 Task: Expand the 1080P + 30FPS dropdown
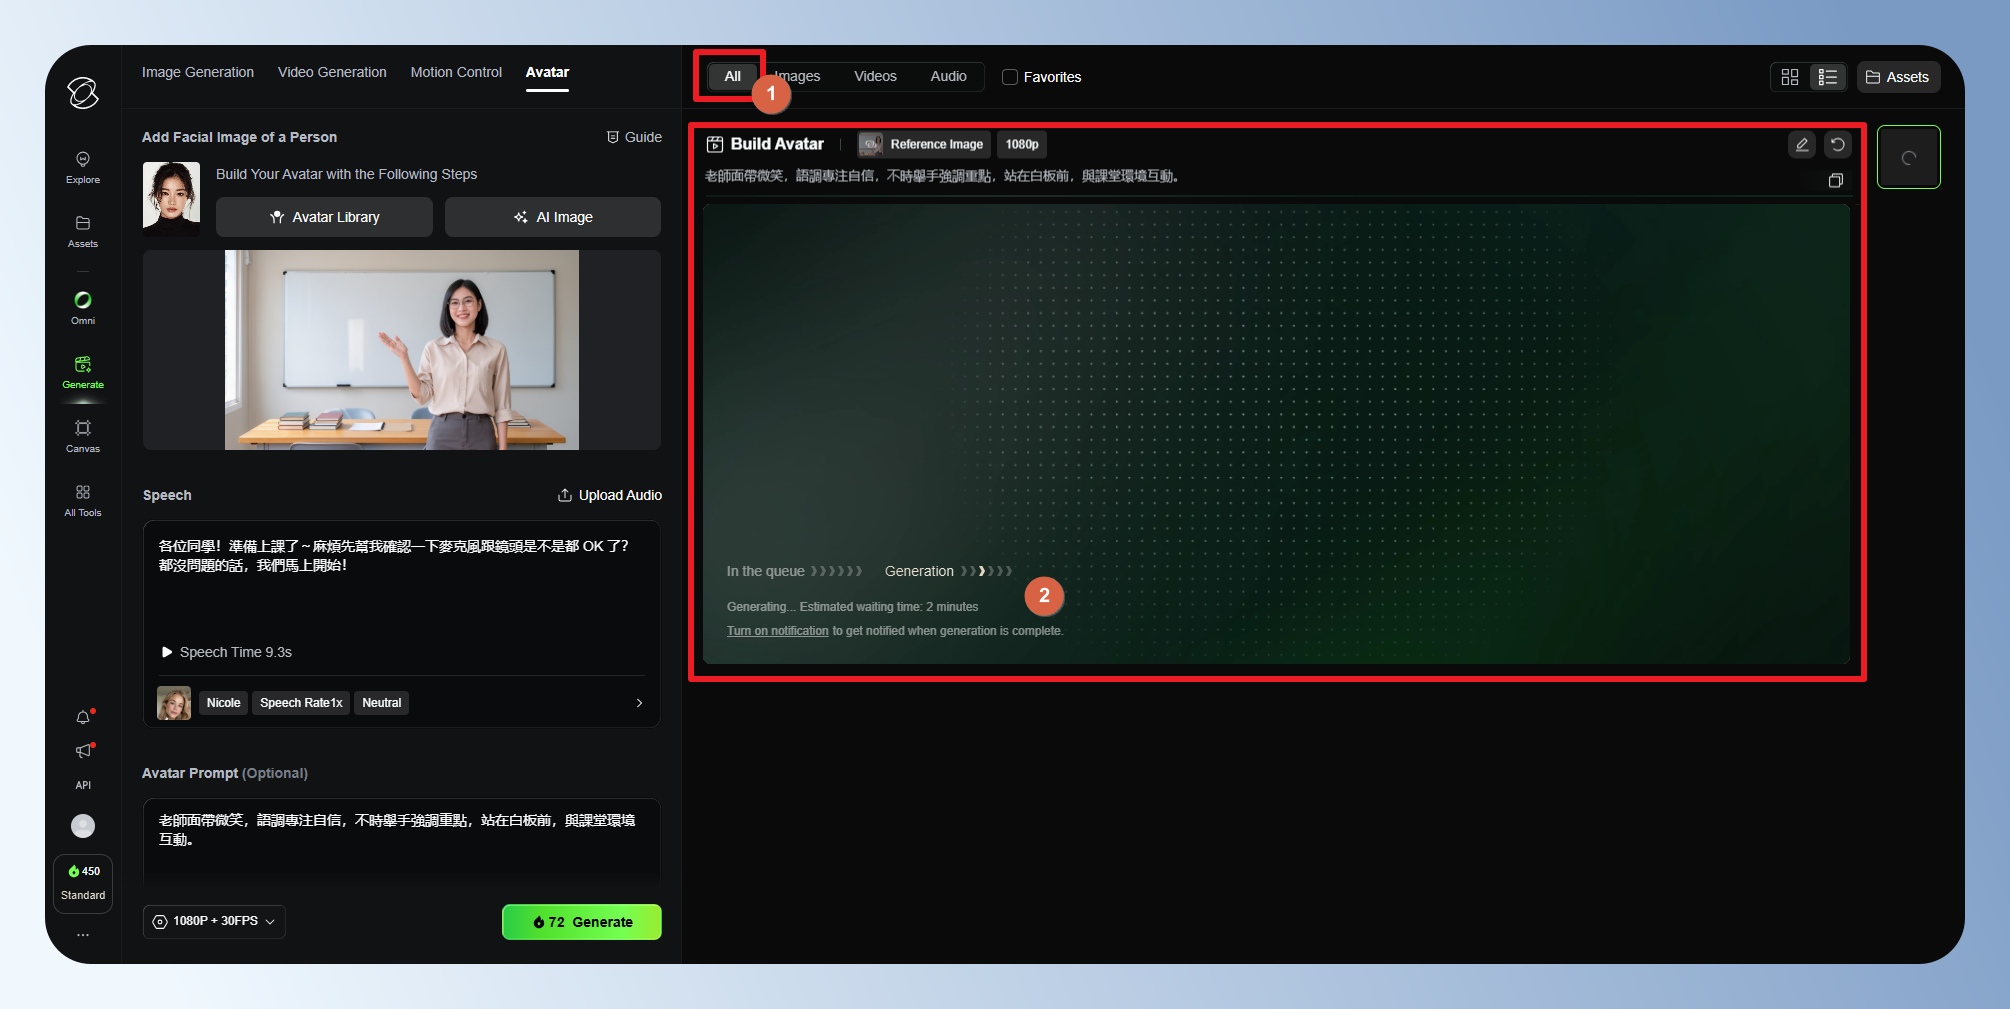[x=214, y=921]
